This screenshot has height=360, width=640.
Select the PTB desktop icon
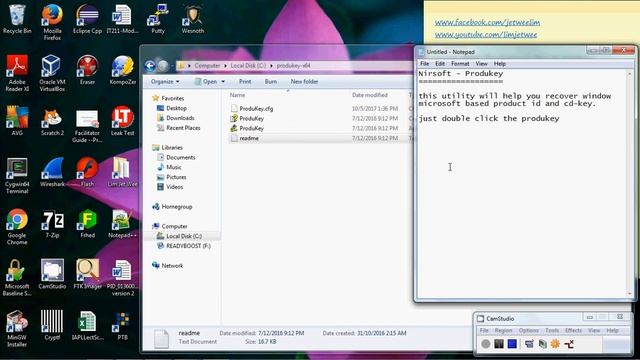122,326
